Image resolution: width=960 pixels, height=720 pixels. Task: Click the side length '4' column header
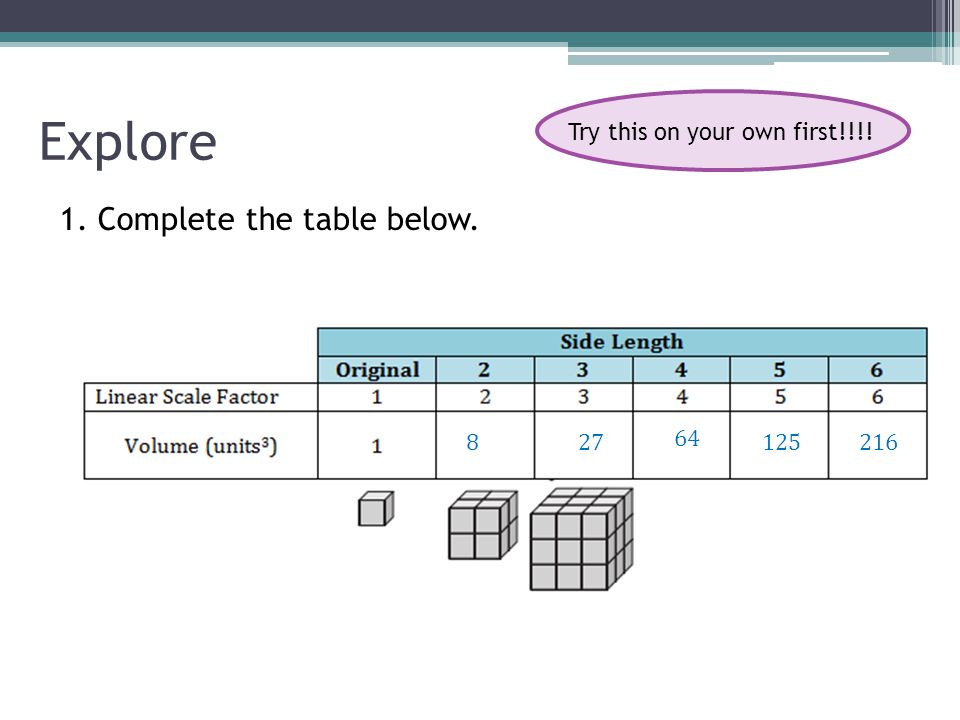point(681,370)
